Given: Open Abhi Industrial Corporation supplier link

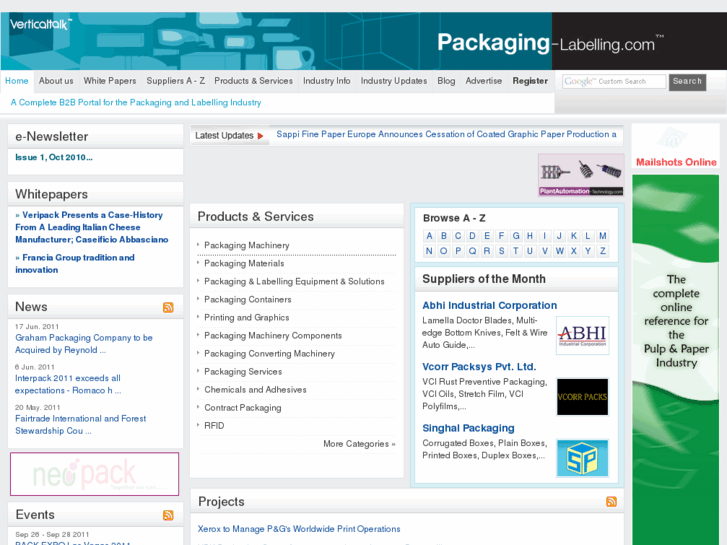Looking at the screenshot, I should [490, 306].
